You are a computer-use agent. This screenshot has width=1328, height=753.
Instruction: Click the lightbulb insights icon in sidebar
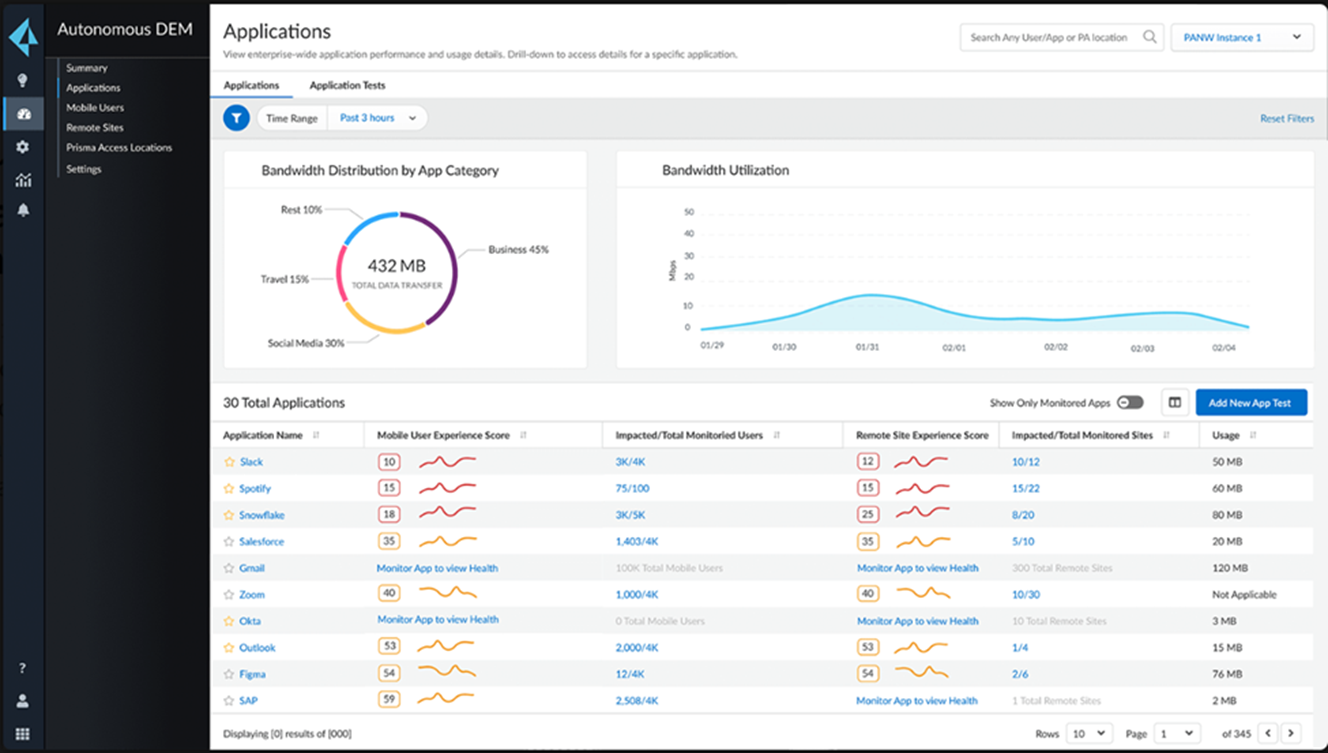point(22,81)
